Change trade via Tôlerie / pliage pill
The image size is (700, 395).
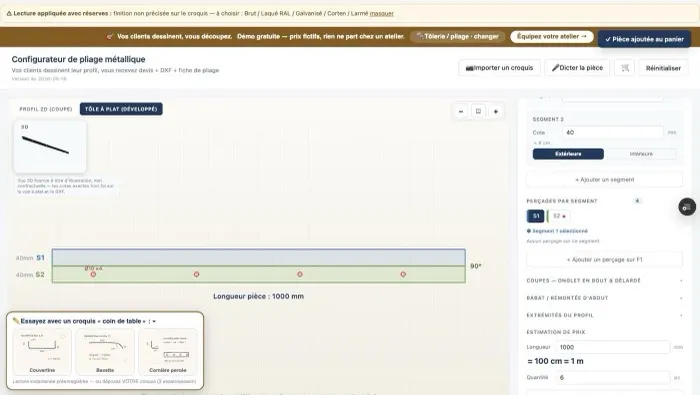[458, 37]
